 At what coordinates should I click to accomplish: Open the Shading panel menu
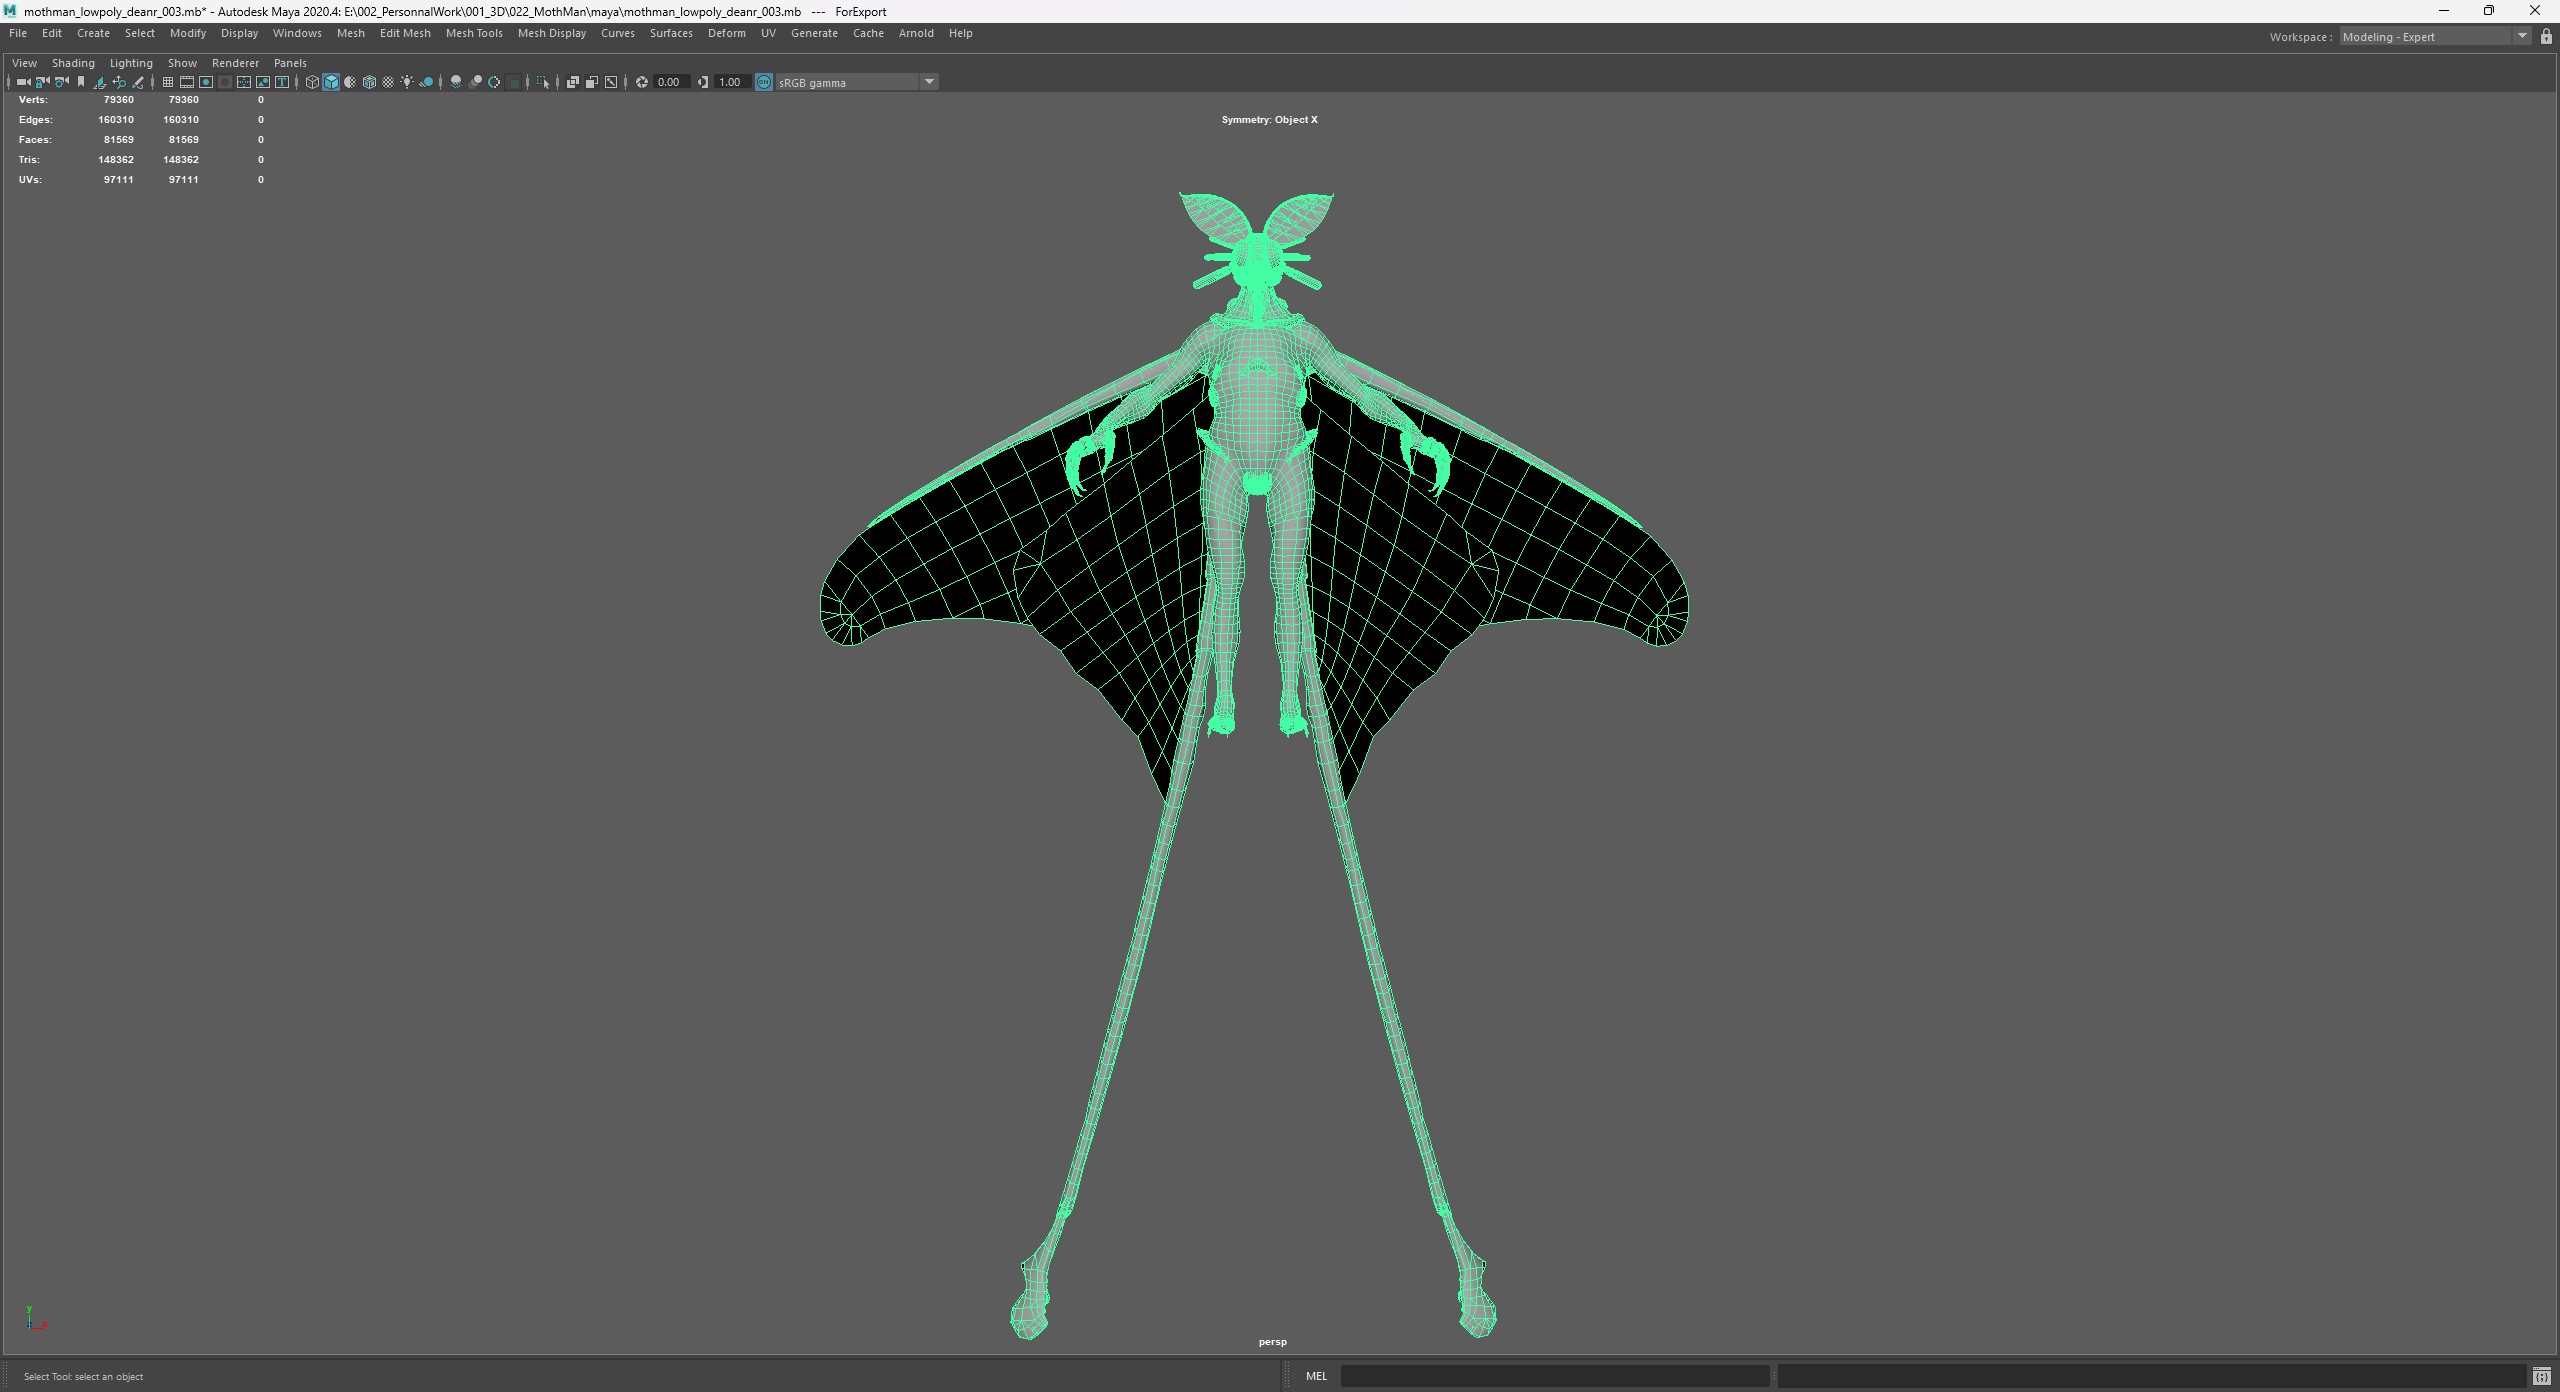(73, 63)
